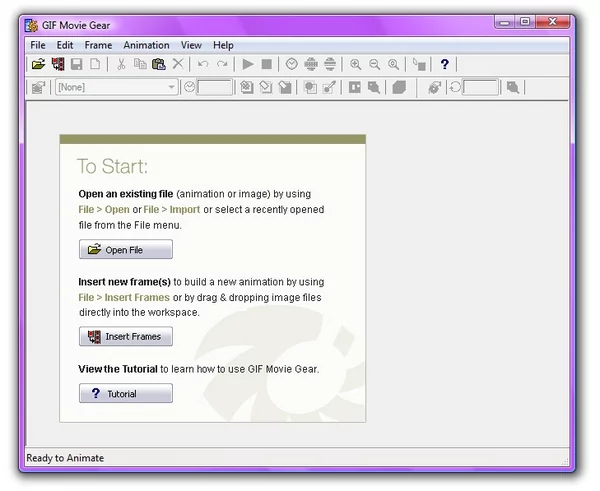Open the View menu
Viewport: 600px width, 491px height.
(191, 45)
